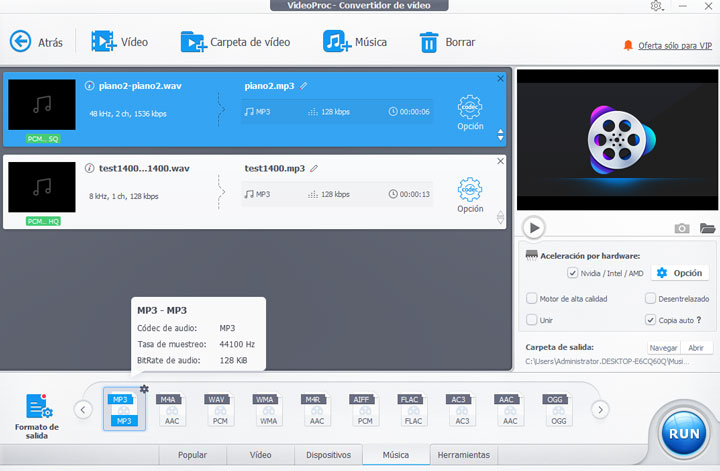Select the M4A AAC output format
The image size is (720, 471).
tap(172, 410)
